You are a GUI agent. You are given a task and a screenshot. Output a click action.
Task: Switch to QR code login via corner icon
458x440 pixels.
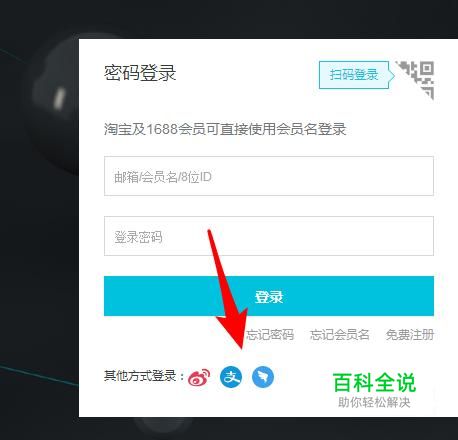(416, 79)
